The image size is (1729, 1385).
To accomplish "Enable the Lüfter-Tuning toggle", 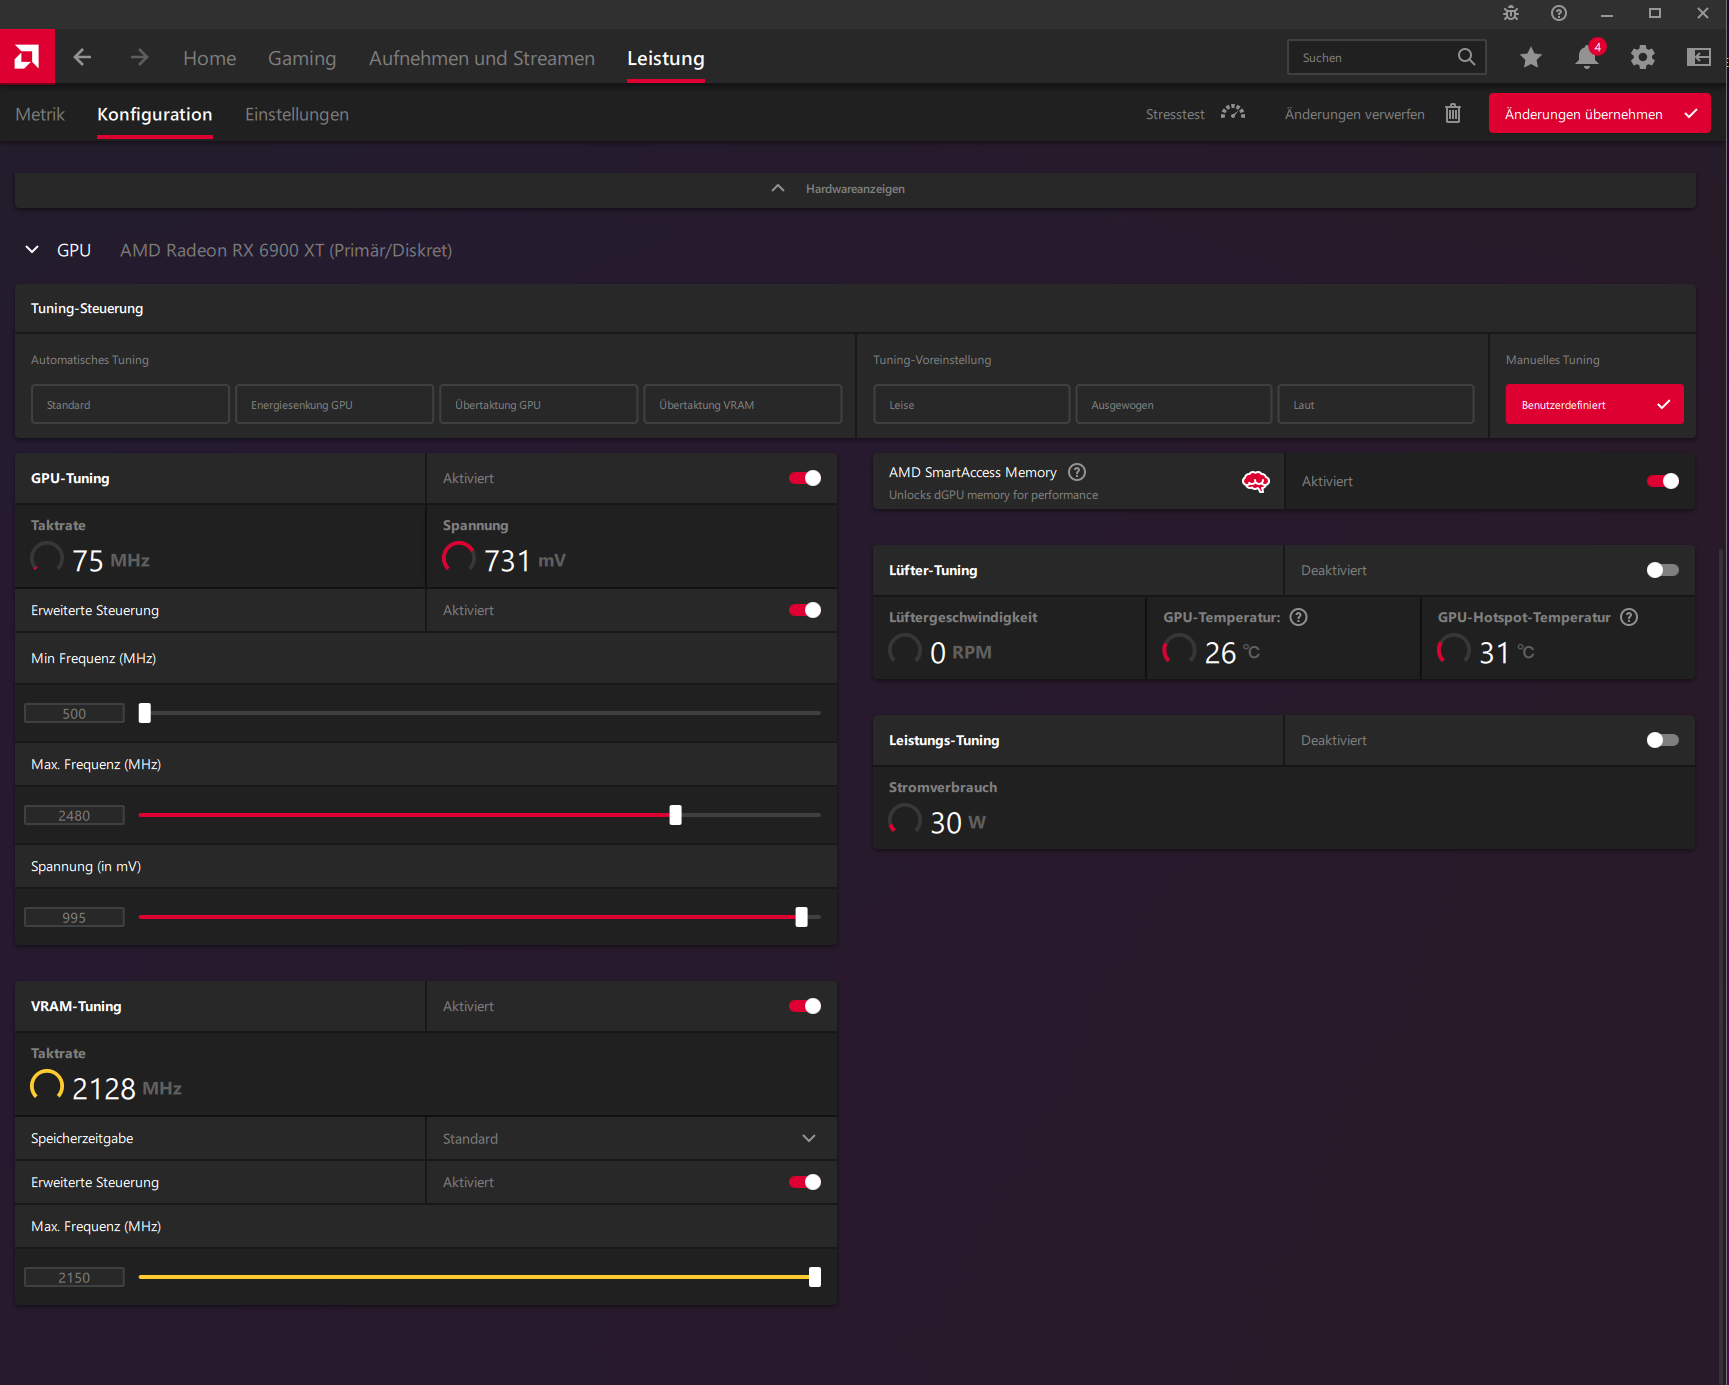I will pyautogui.click(x=1663, y=570).
